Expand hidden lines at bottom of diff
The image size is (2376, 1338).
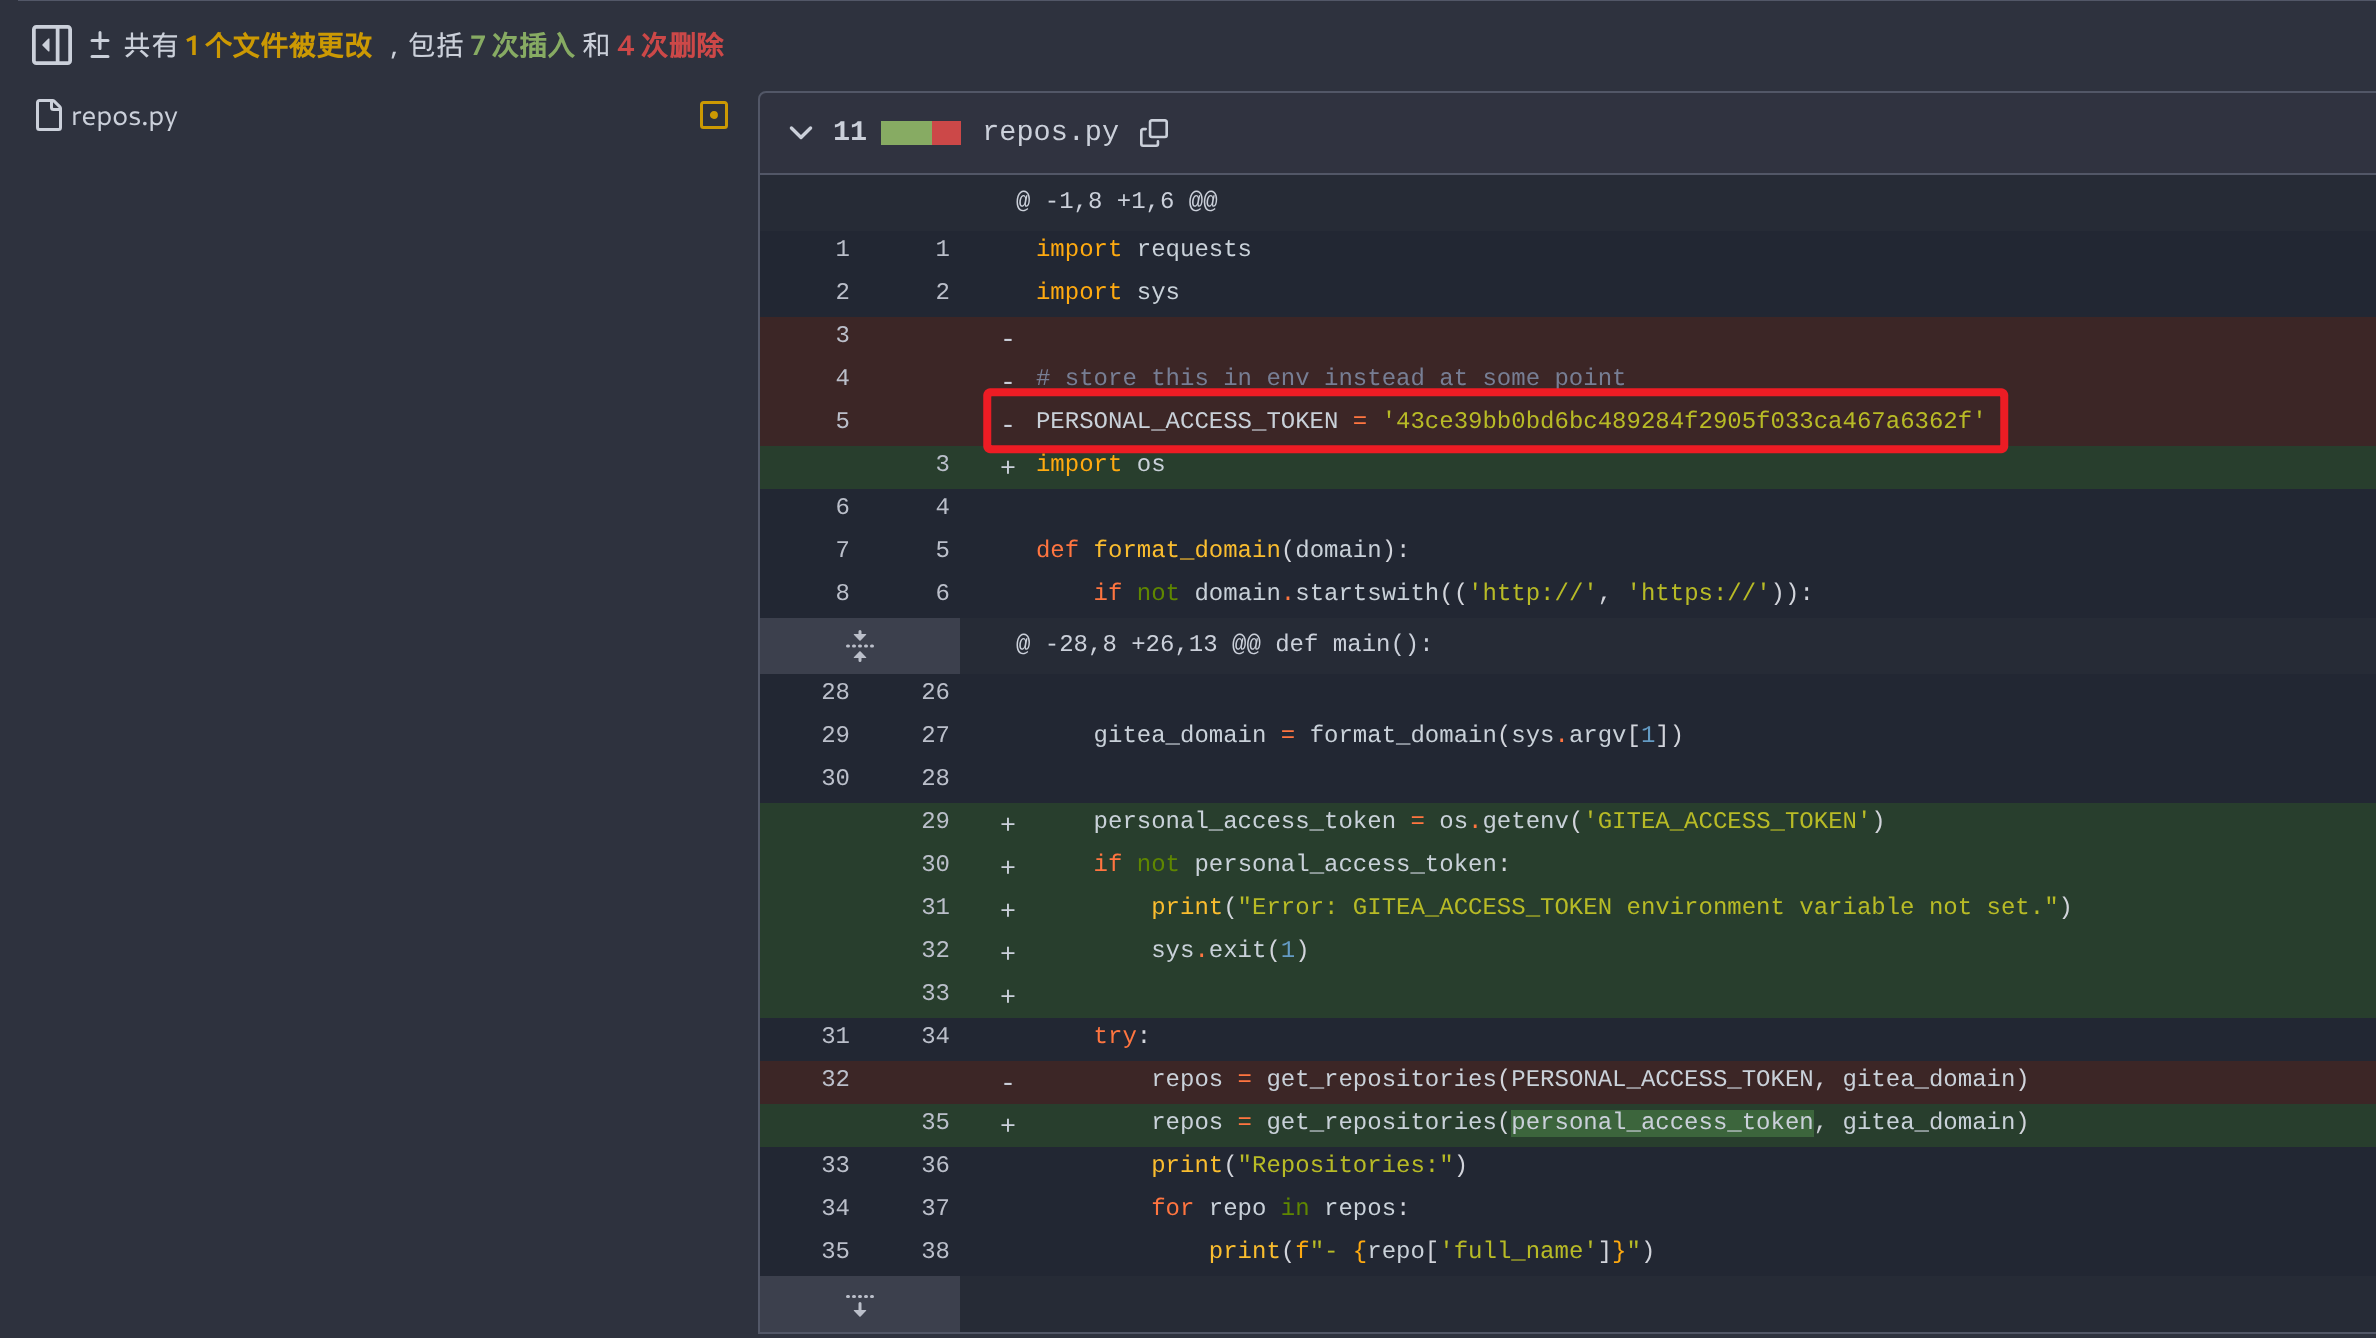859,1304
